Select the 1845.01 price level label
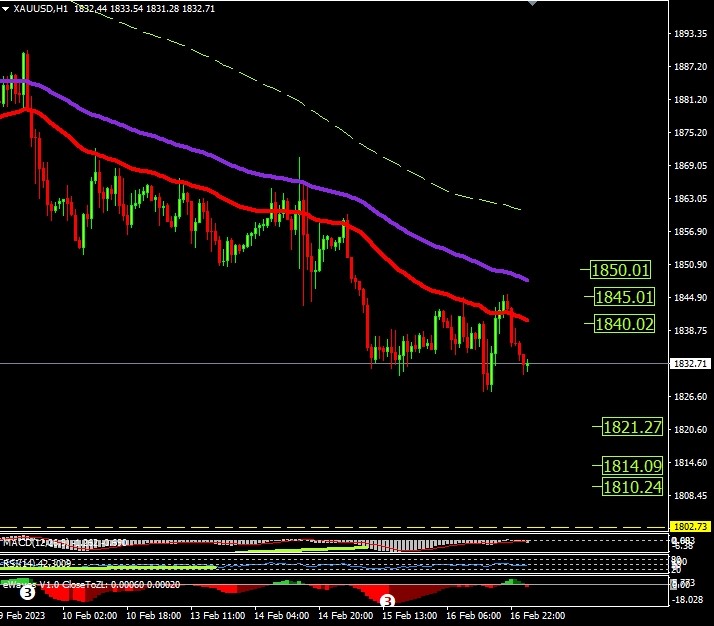Viewport: 714px width, 626px height. tap(623, 297)
